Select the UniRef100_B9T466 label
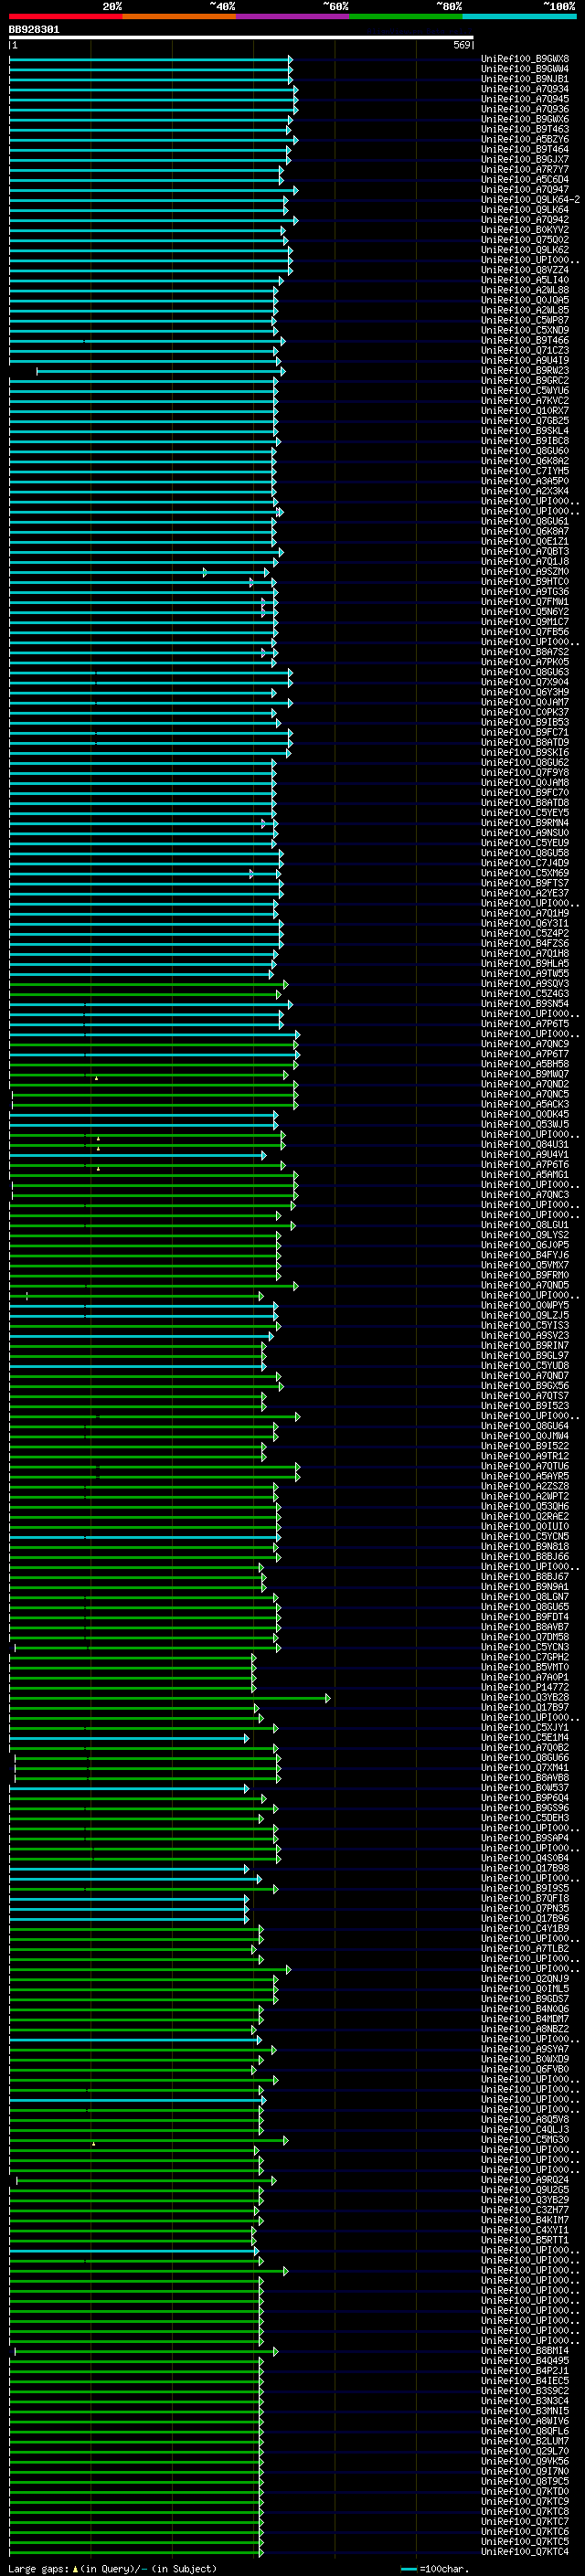Screen dimensions: 585x2576 [x=525, y=340]
